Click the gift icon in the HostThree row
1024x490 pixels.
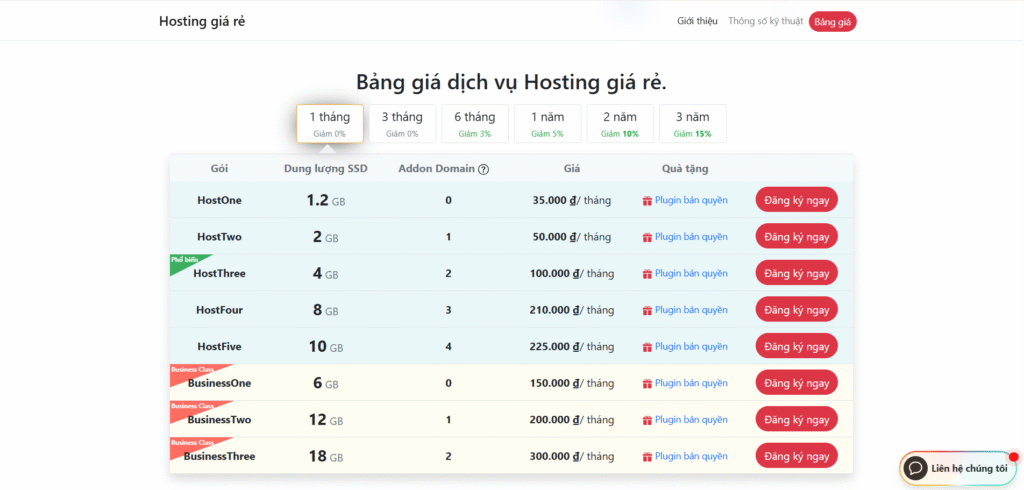647,274
